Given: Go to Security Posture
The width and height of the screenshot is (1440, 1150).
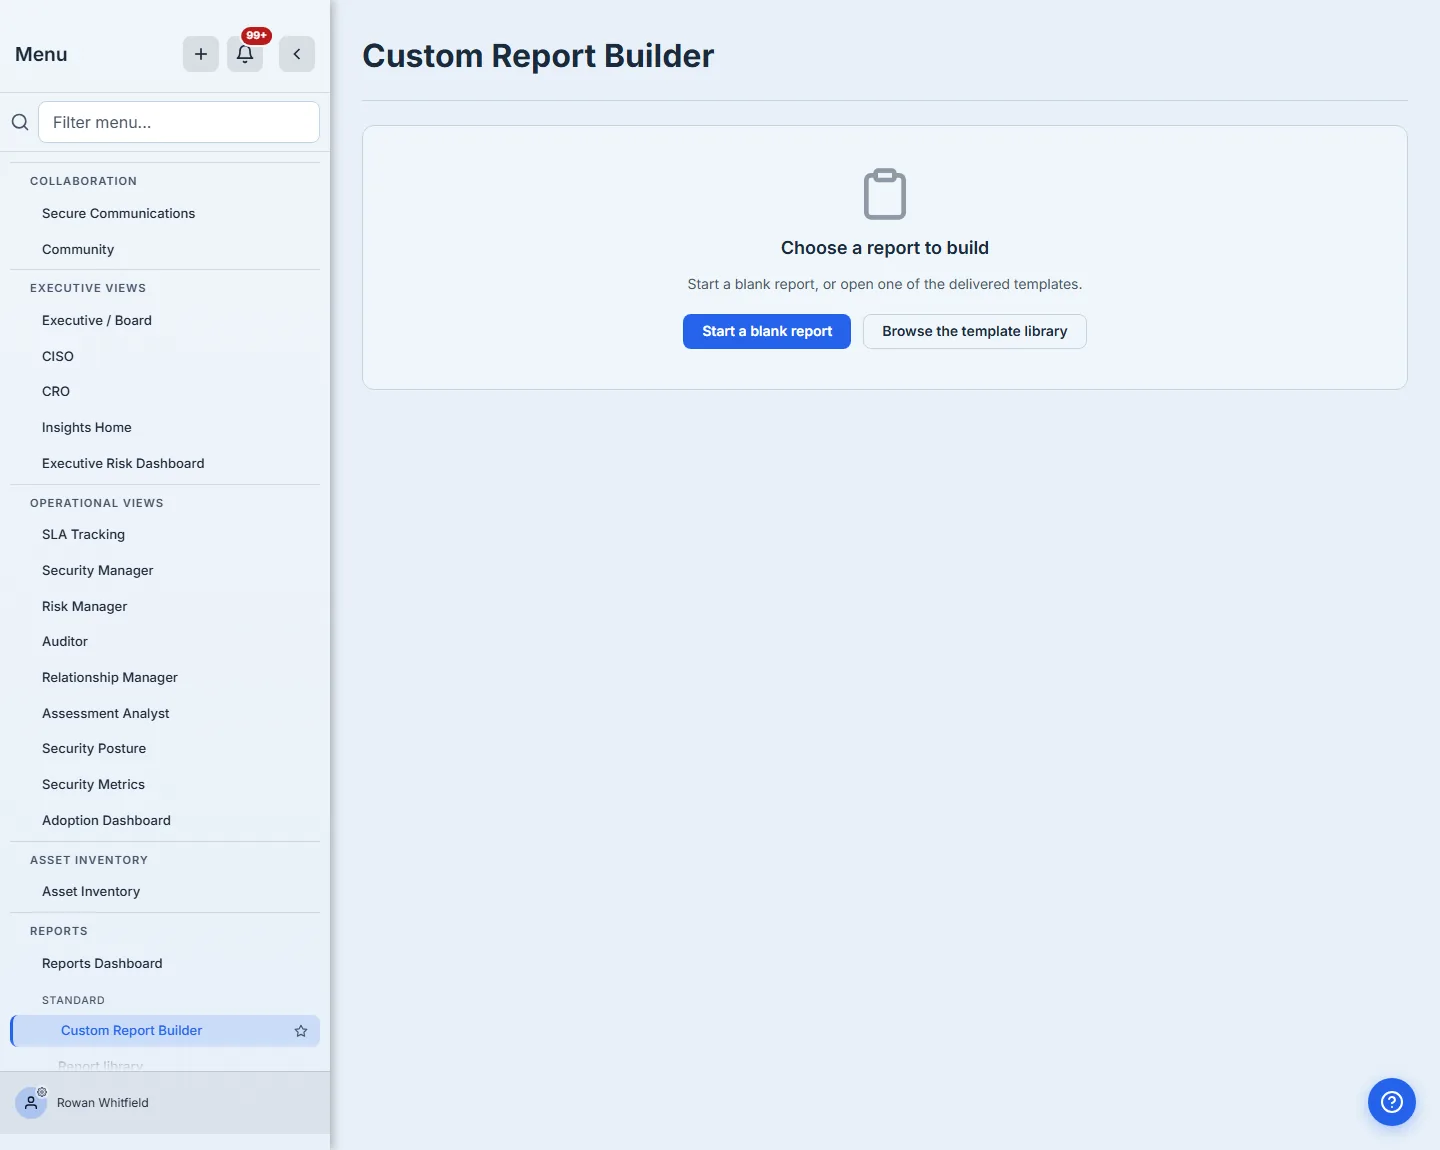Looking at the screenshot, I should point(165,748).
